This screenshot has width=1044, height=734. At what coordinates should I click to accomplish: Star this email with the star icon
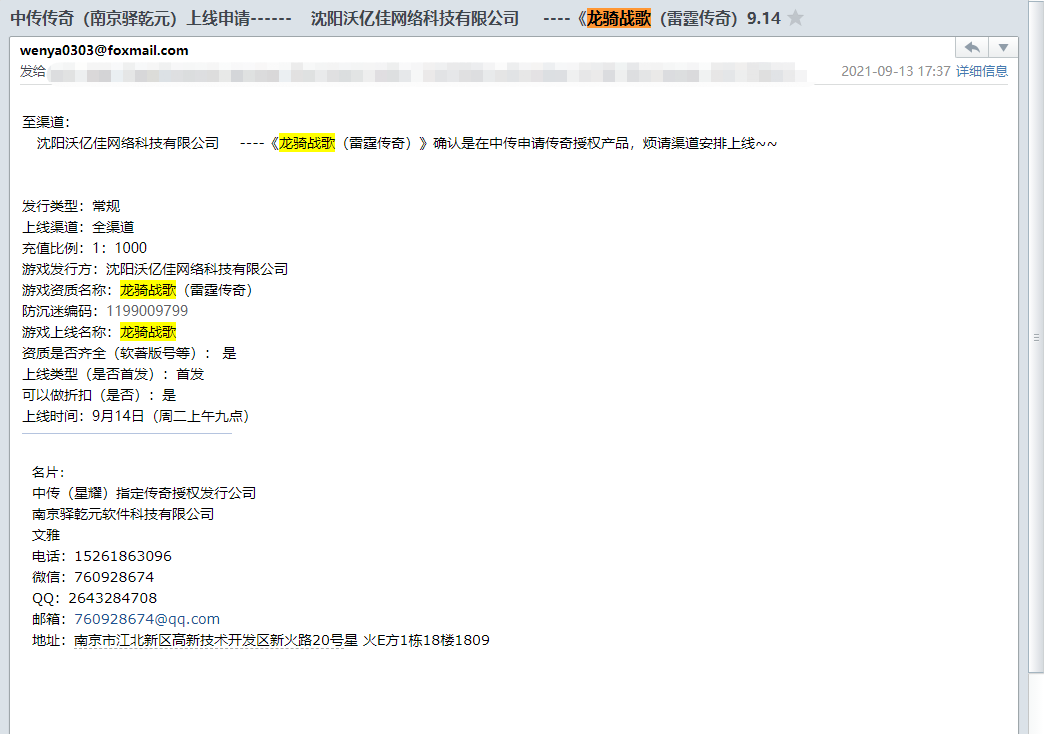pyautogui.click(x=795, y=18)
